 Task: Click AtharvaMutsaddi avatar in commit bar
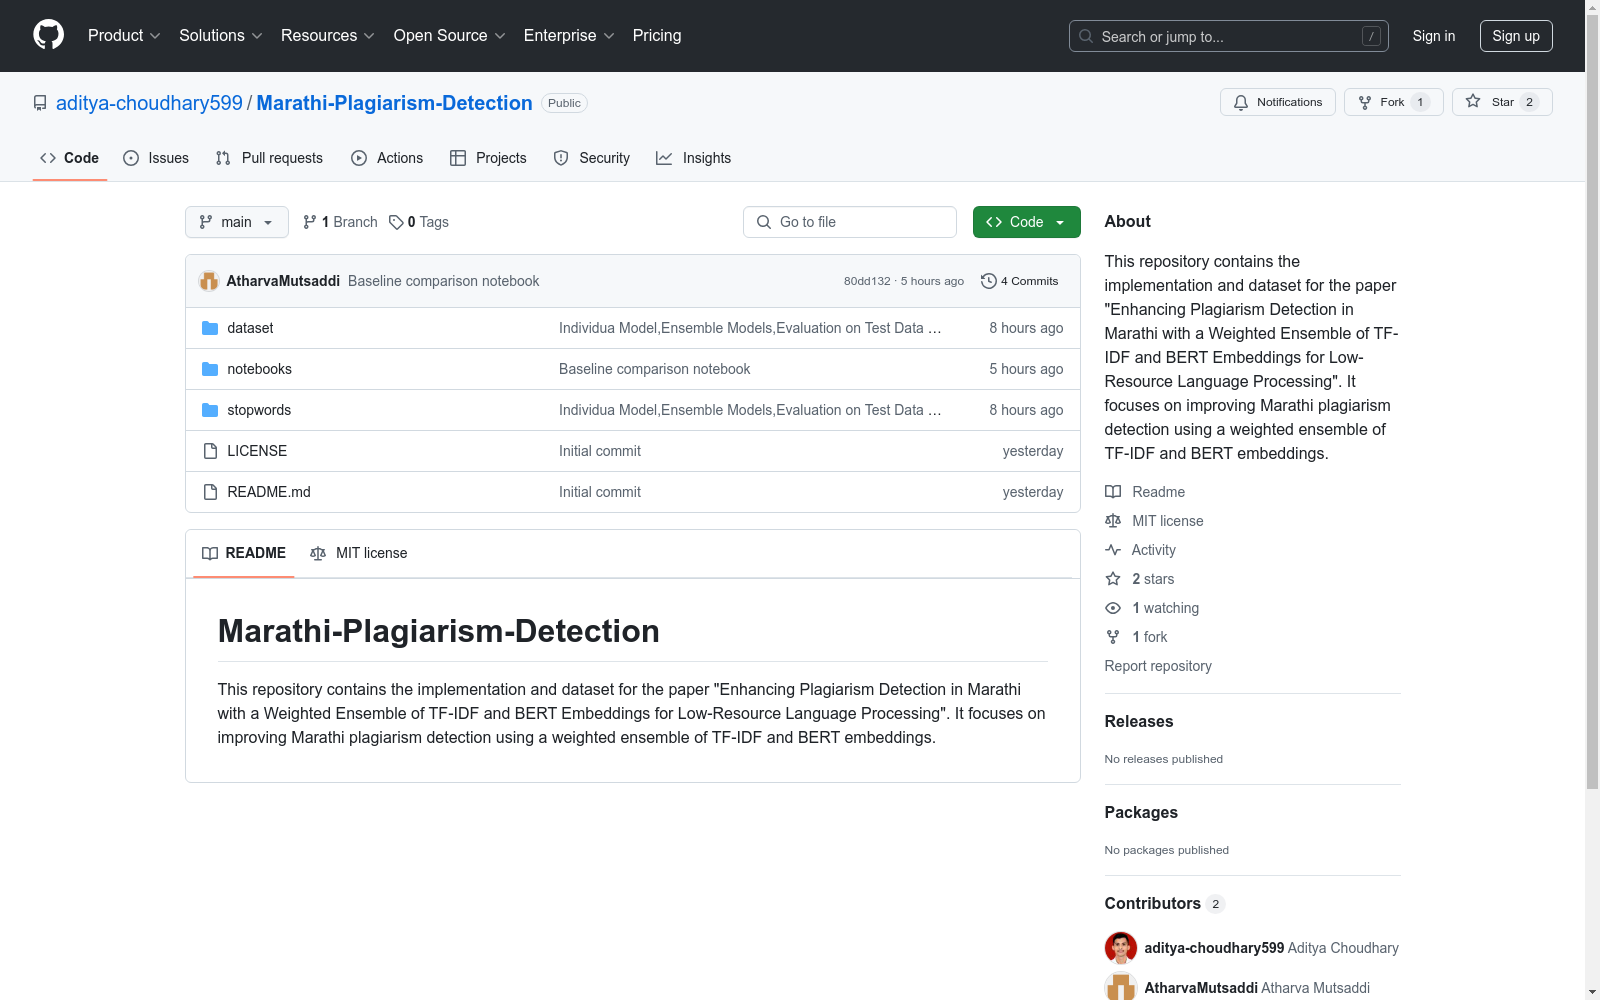(209, 281)
